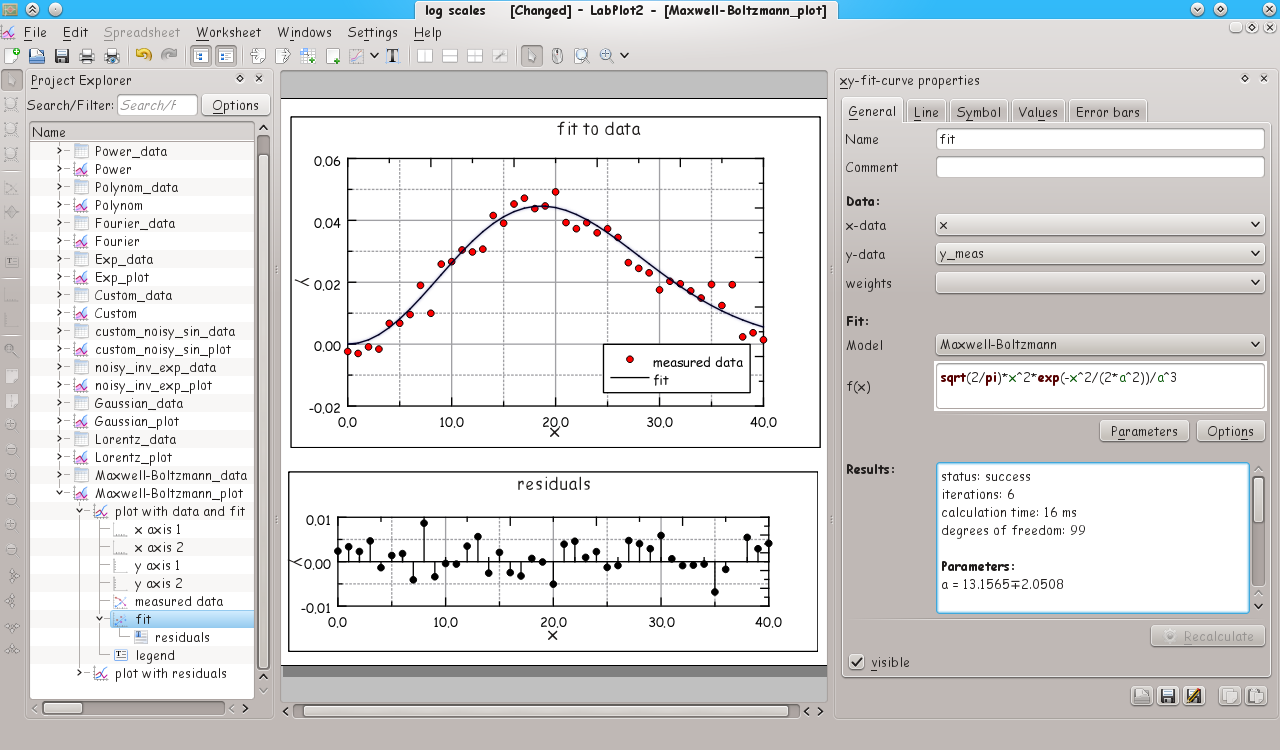Insert a new spreadsheet

pos(307,55)
